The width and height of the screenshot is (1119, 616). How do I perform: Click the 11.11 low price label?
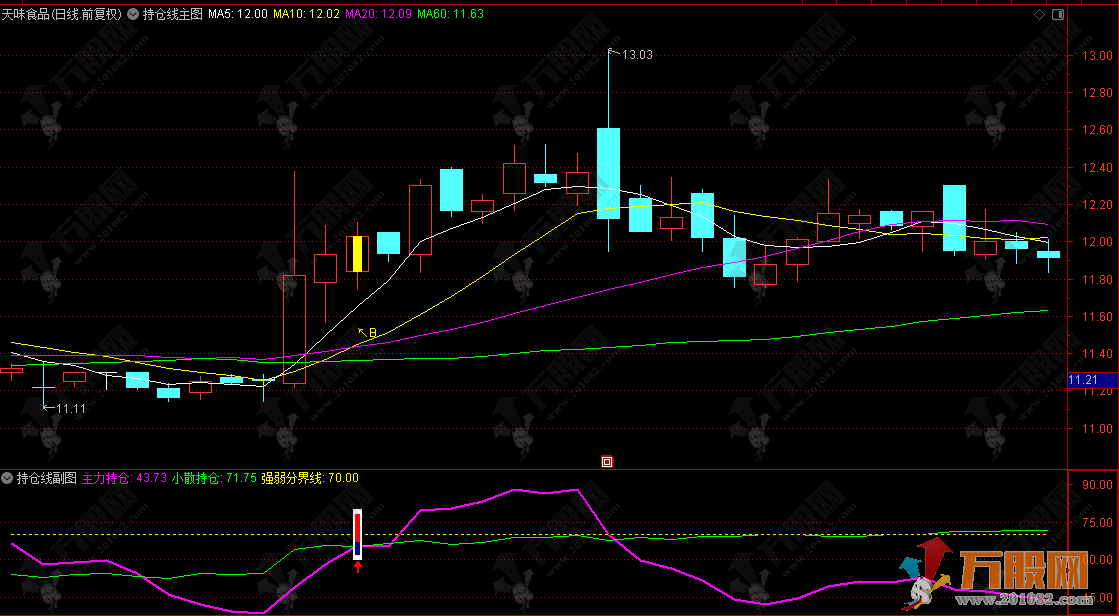pyautogui.click(x=70, y=408)
